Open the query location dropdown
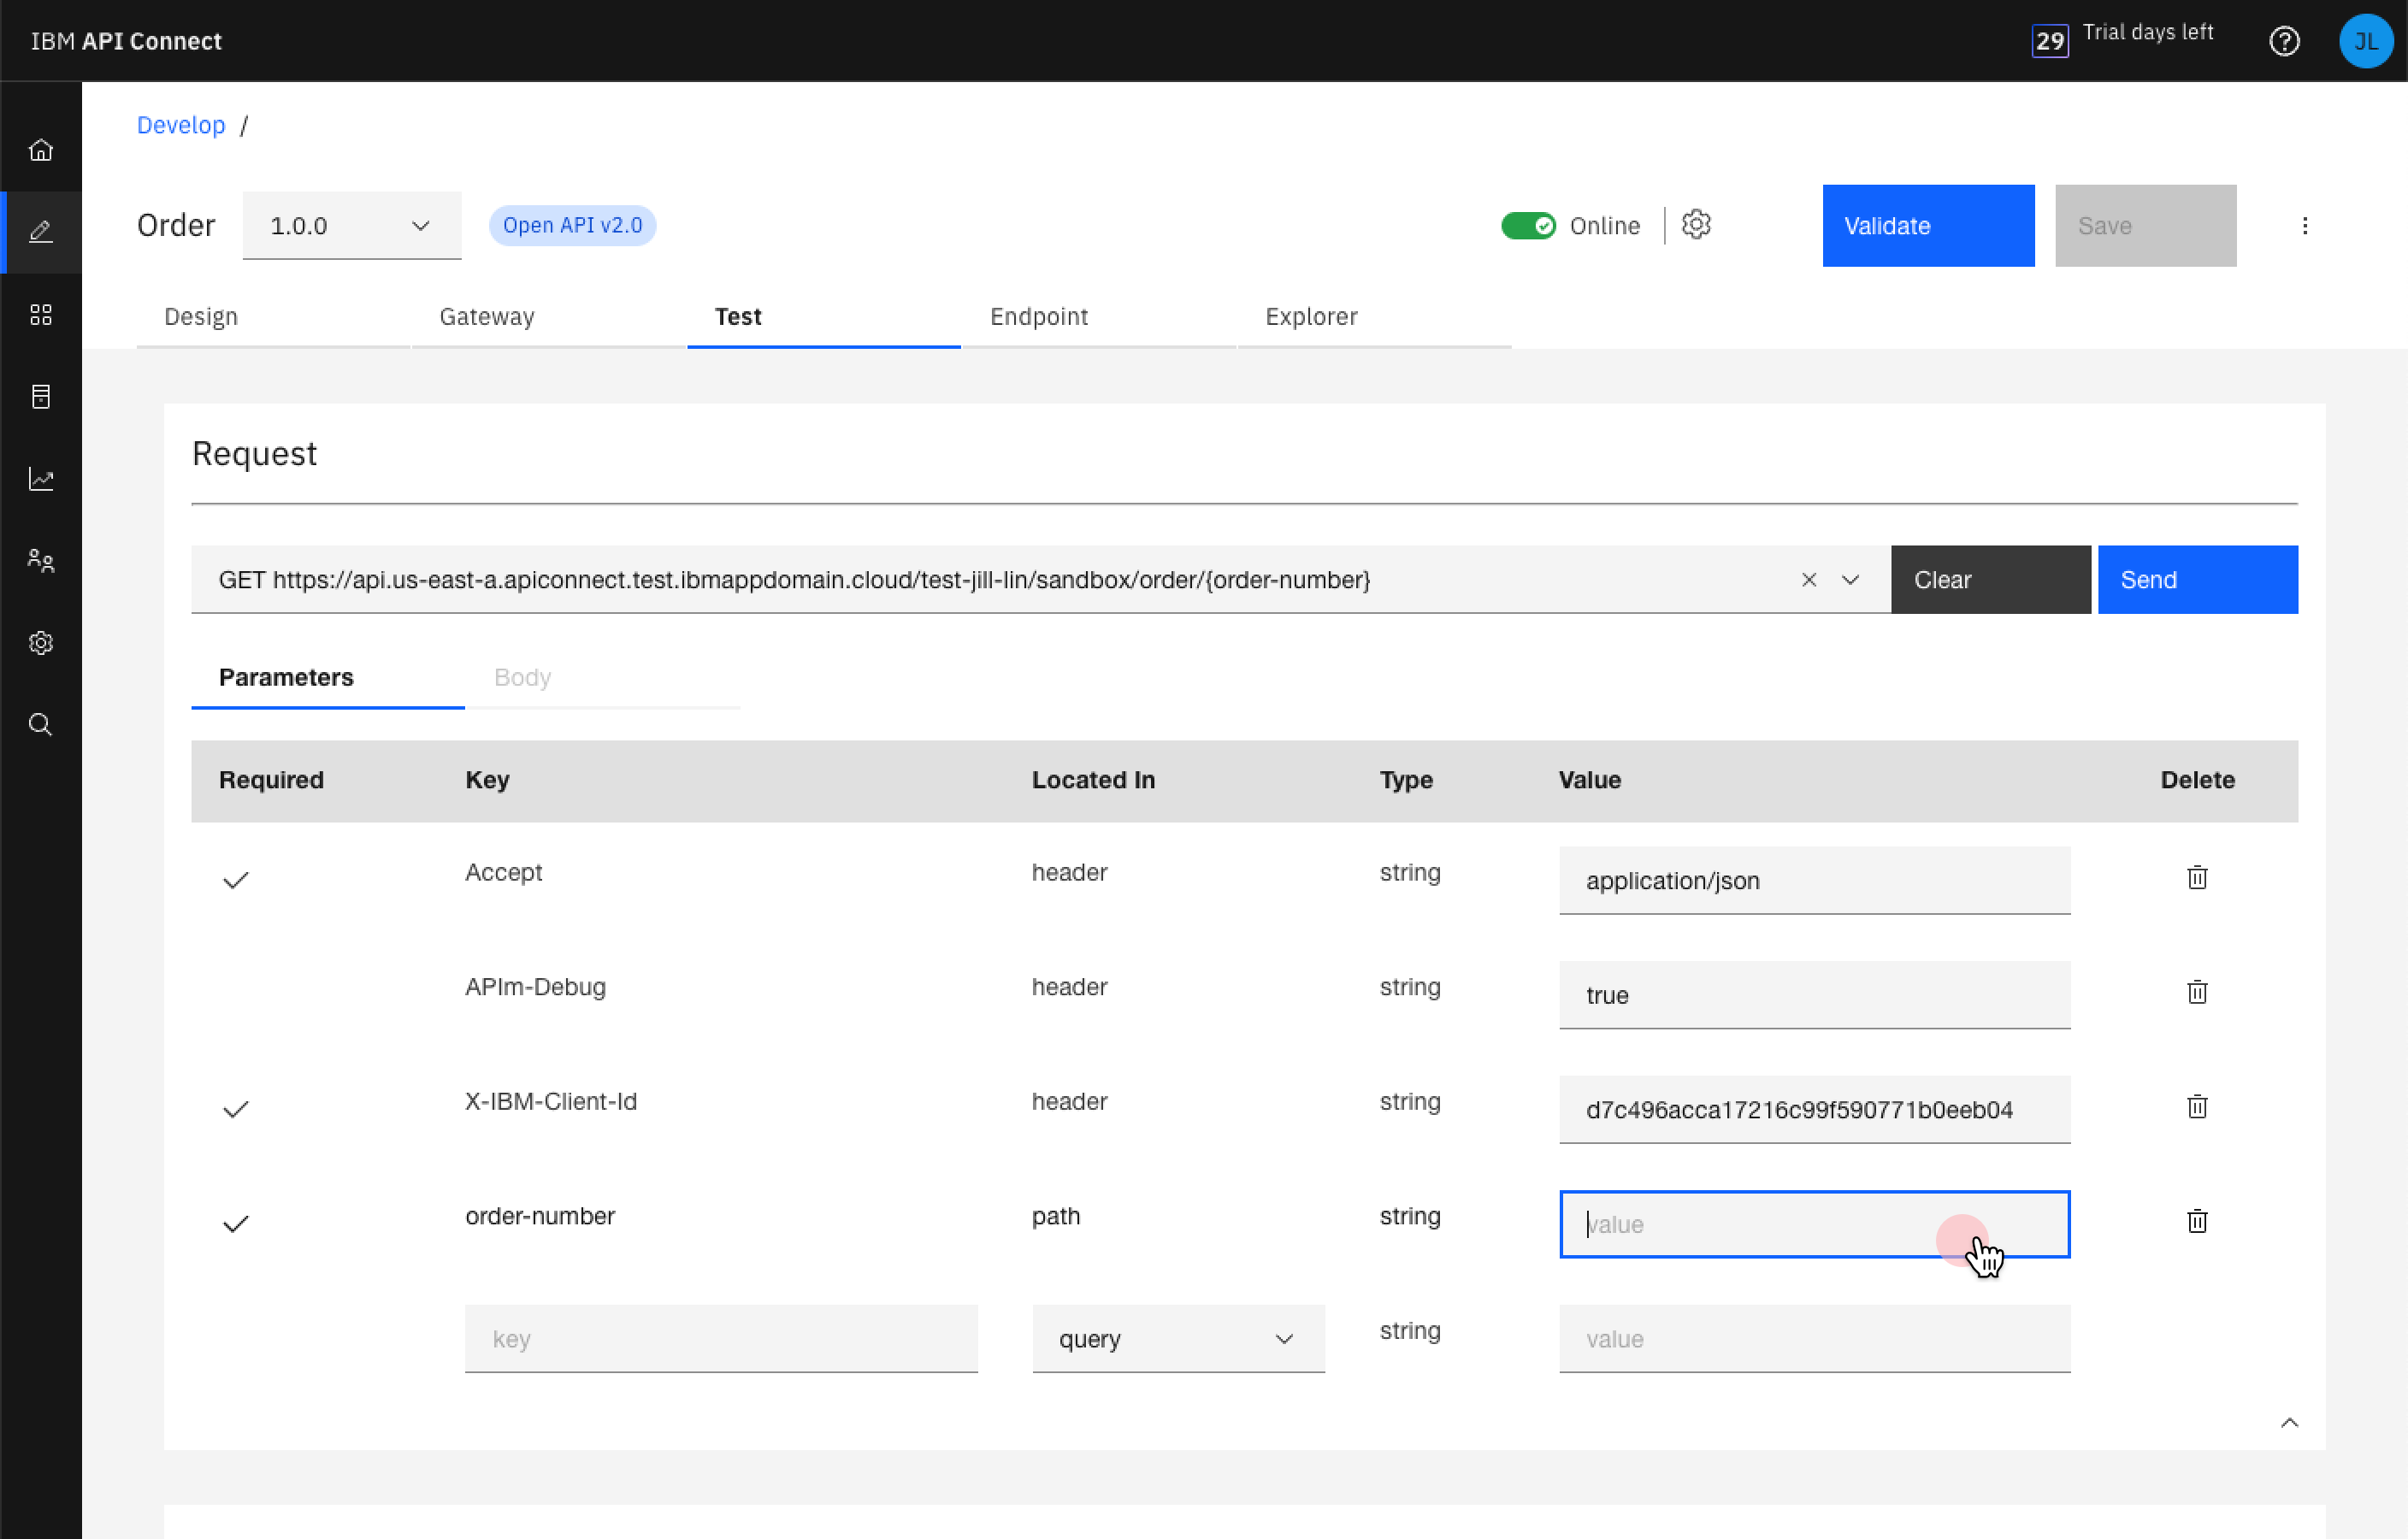This screenshot has height=1539, width=2408. 1177,1339
